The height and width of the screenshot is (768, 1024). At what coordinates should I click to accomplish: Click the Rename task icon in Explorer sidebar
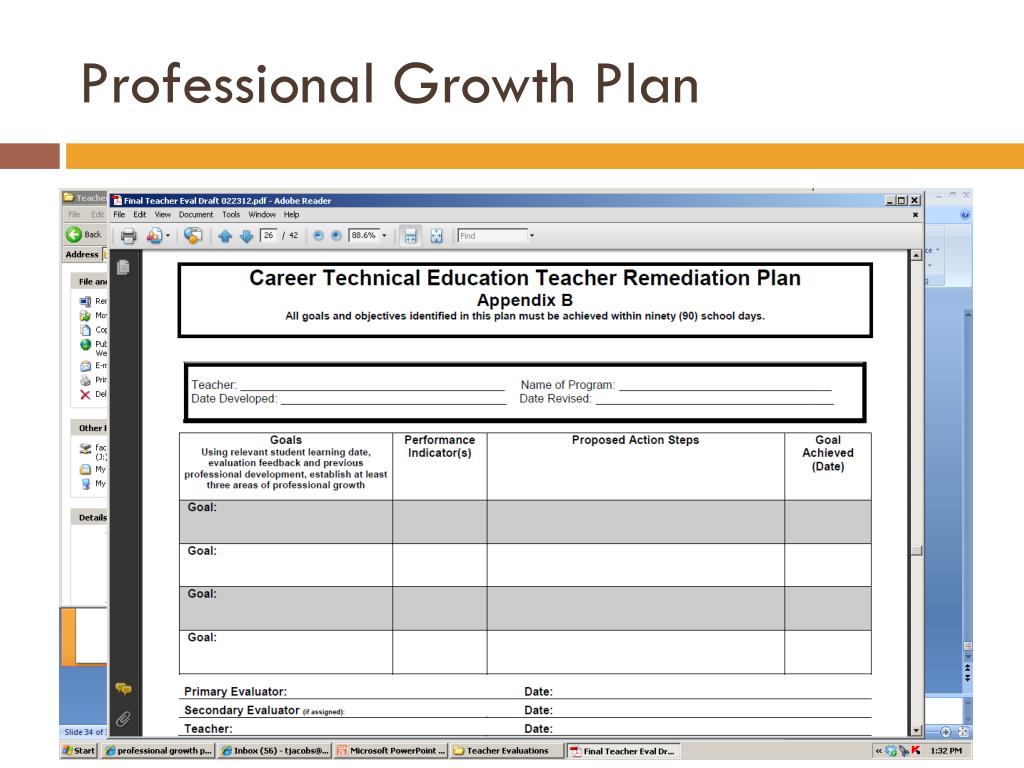pos(86,301)
